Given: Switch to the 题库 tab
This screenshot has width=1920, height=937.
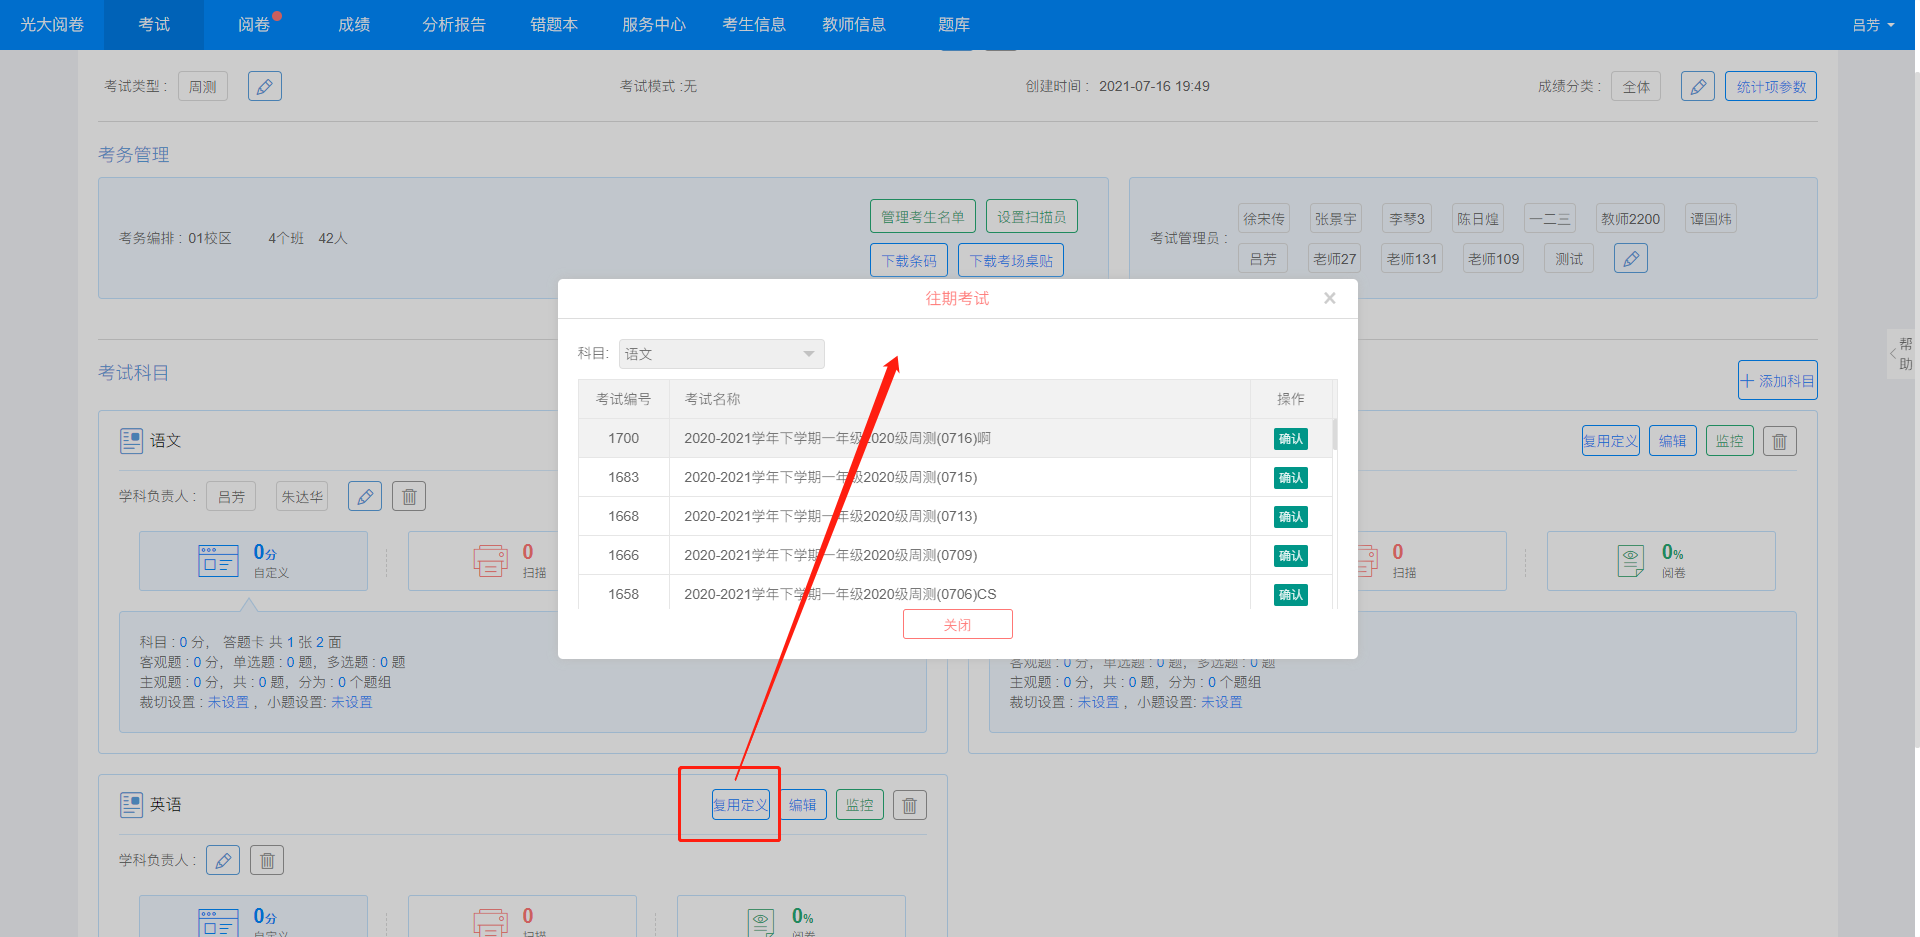Looking at the screenshot, I should coord(953,25).
